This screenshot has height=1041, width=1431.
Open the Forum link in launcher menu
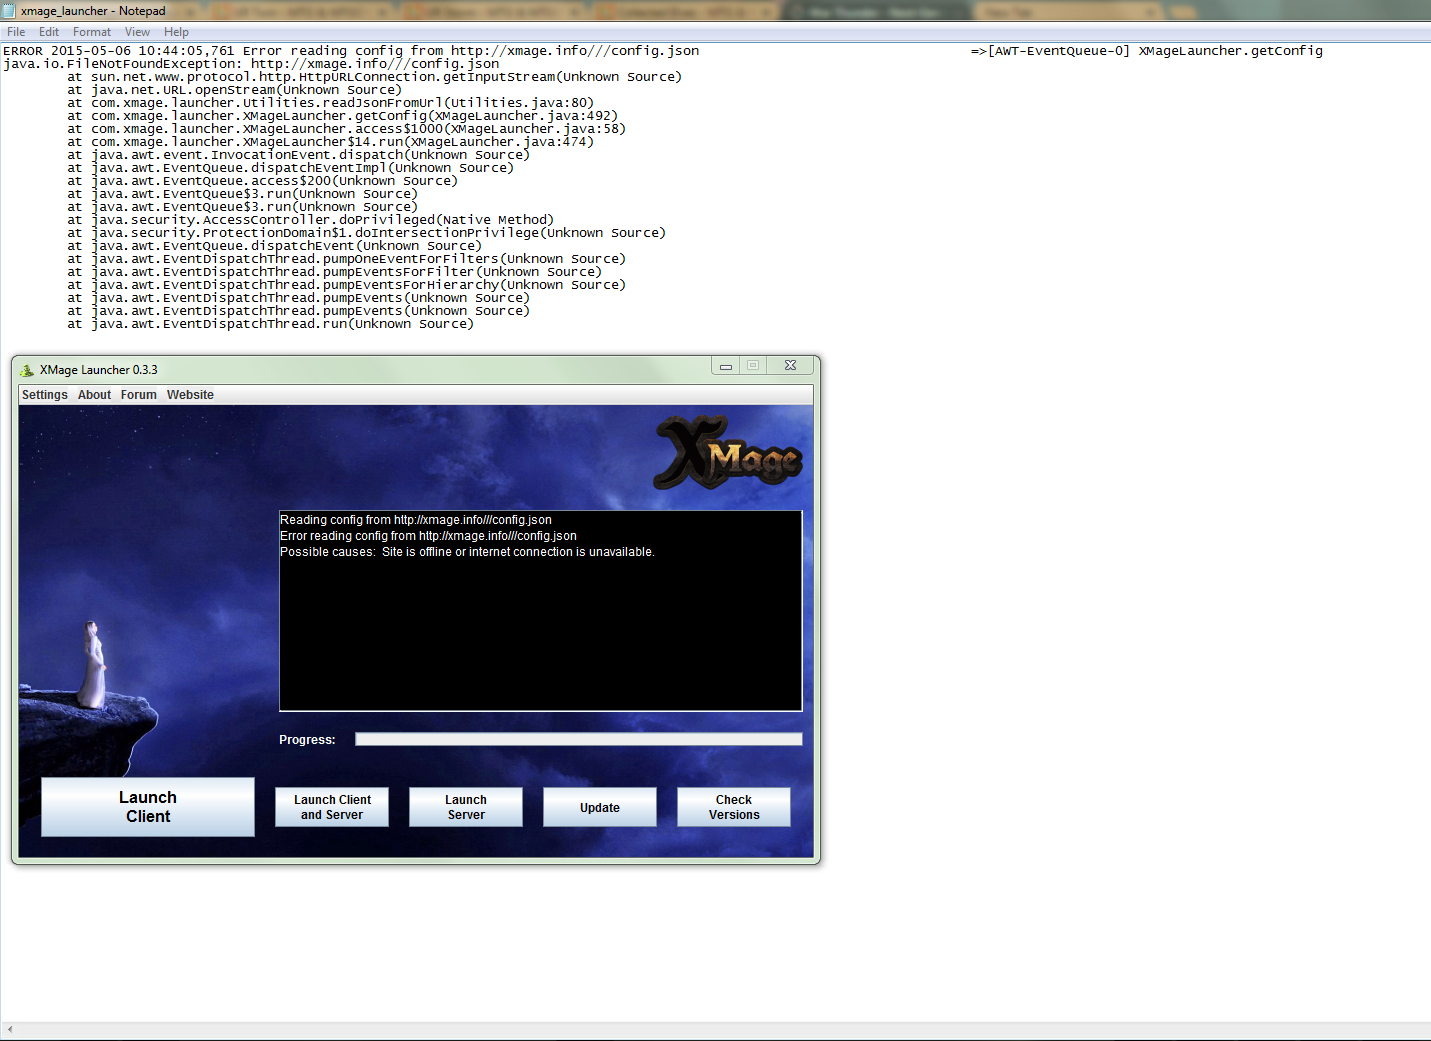click(139, 395)
